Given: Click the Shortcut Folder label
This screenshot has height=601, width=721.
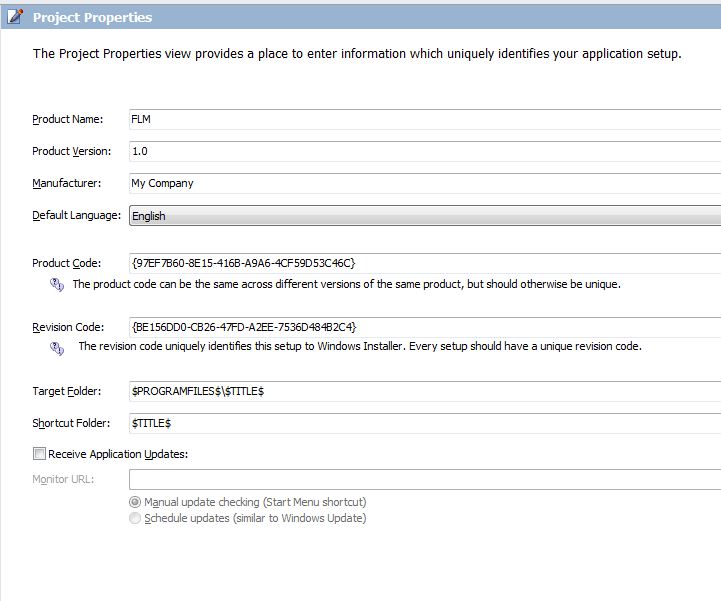Looking at the screenshot, I should pos(71,423).
